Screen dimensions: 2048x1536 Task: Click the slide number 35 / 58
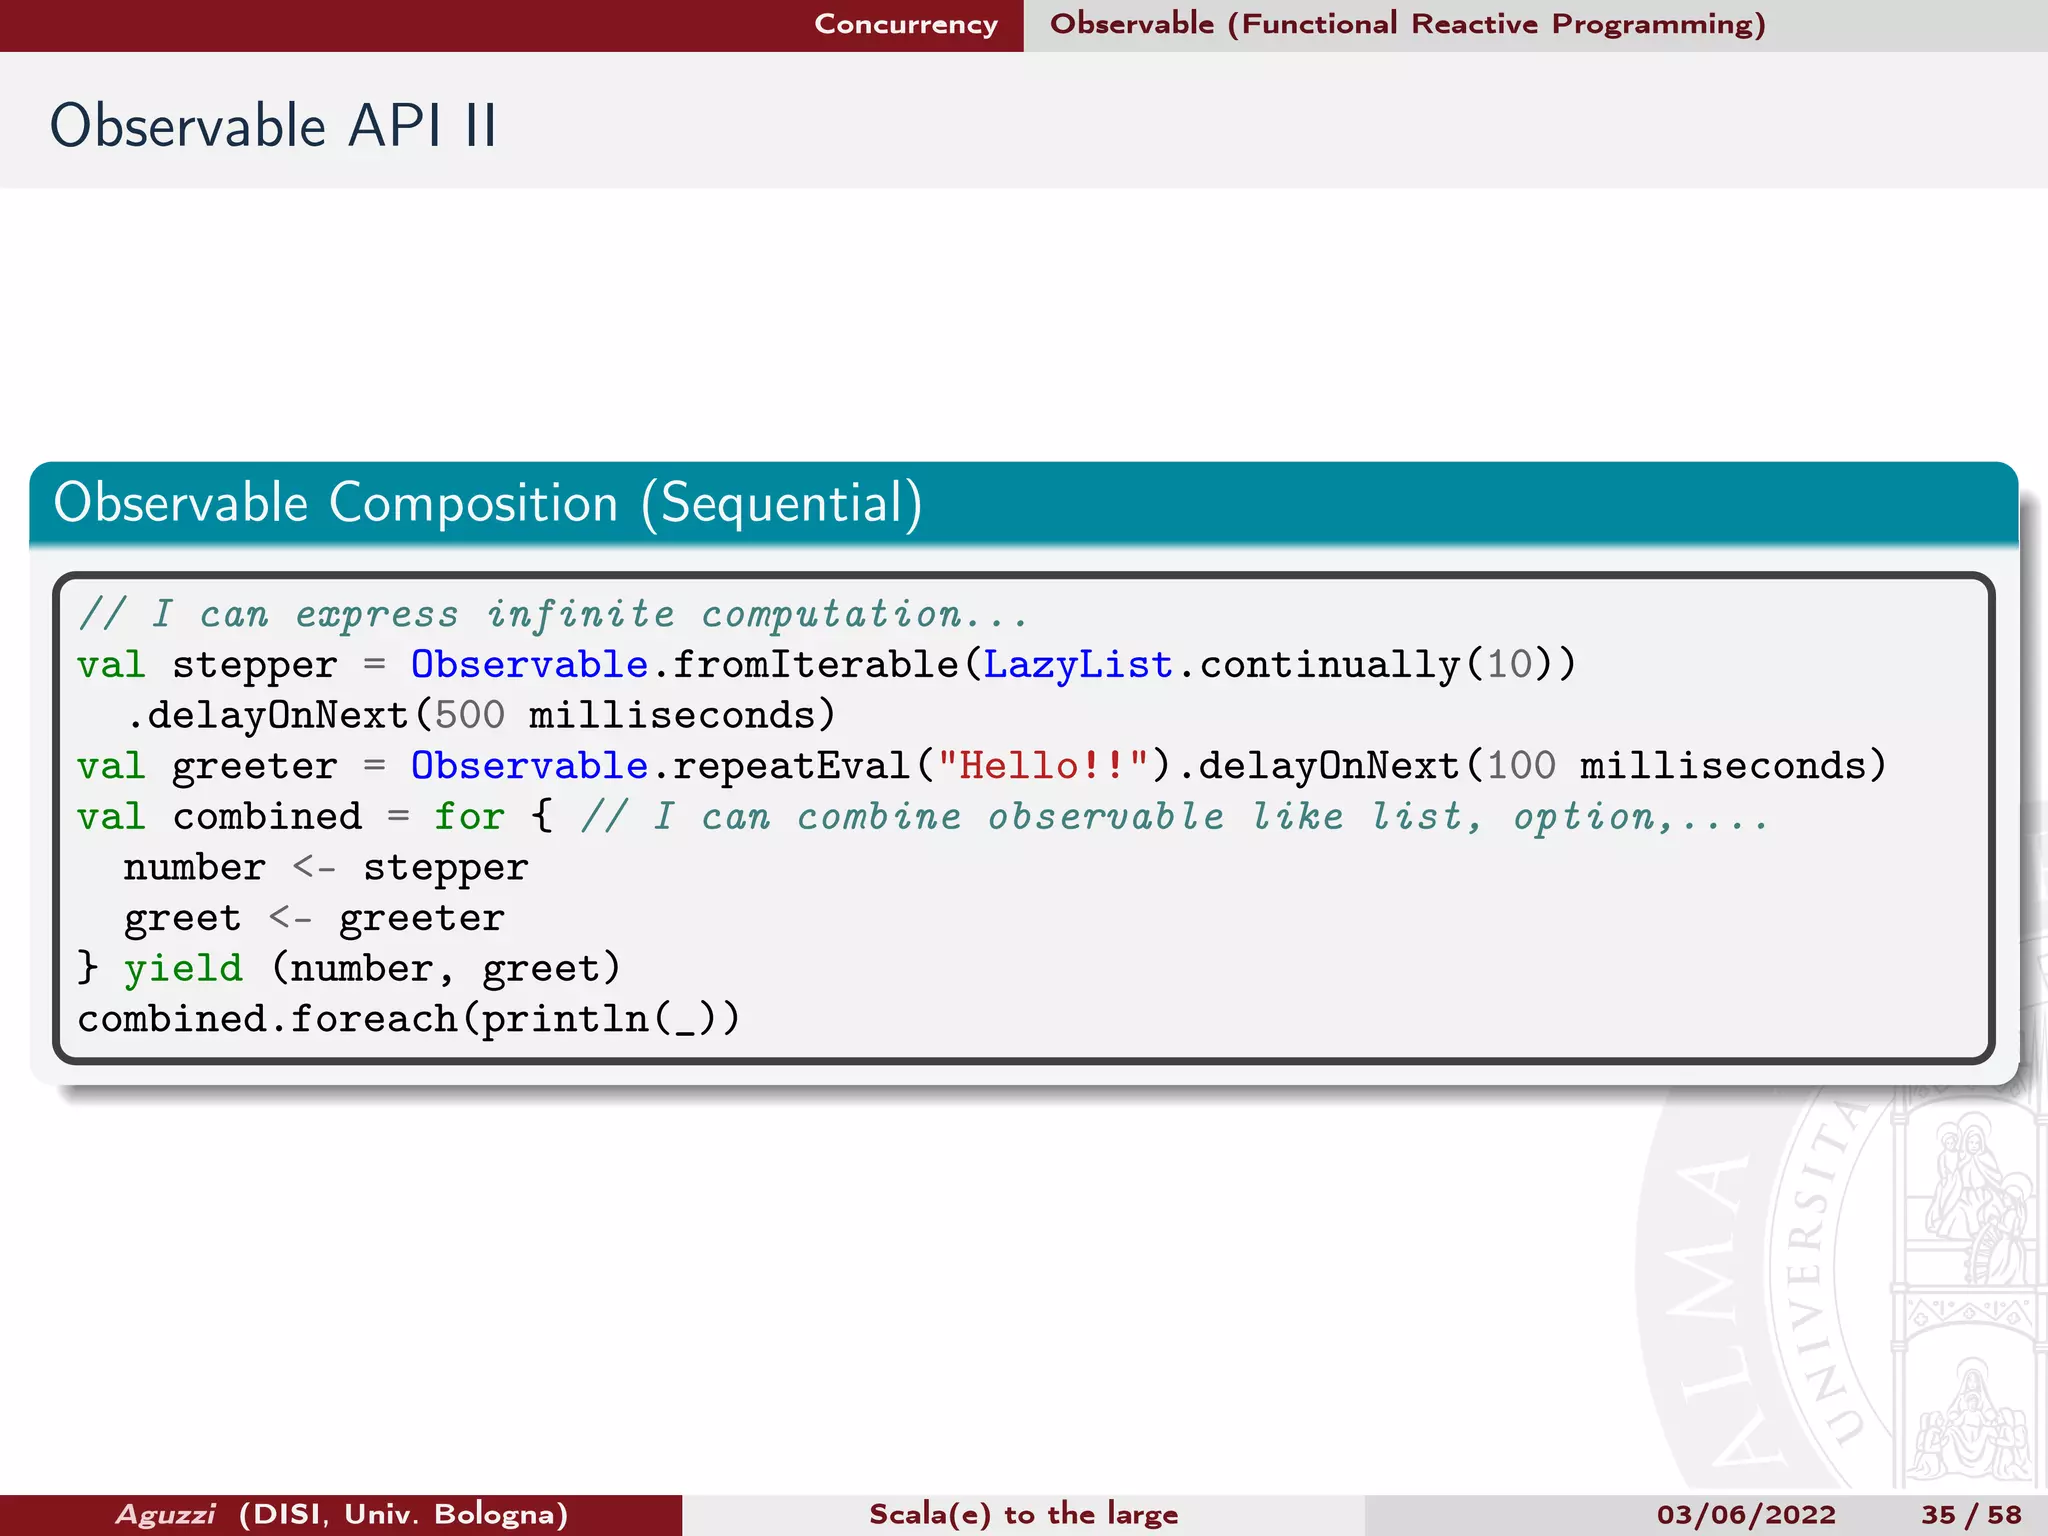(1970, 1514)
